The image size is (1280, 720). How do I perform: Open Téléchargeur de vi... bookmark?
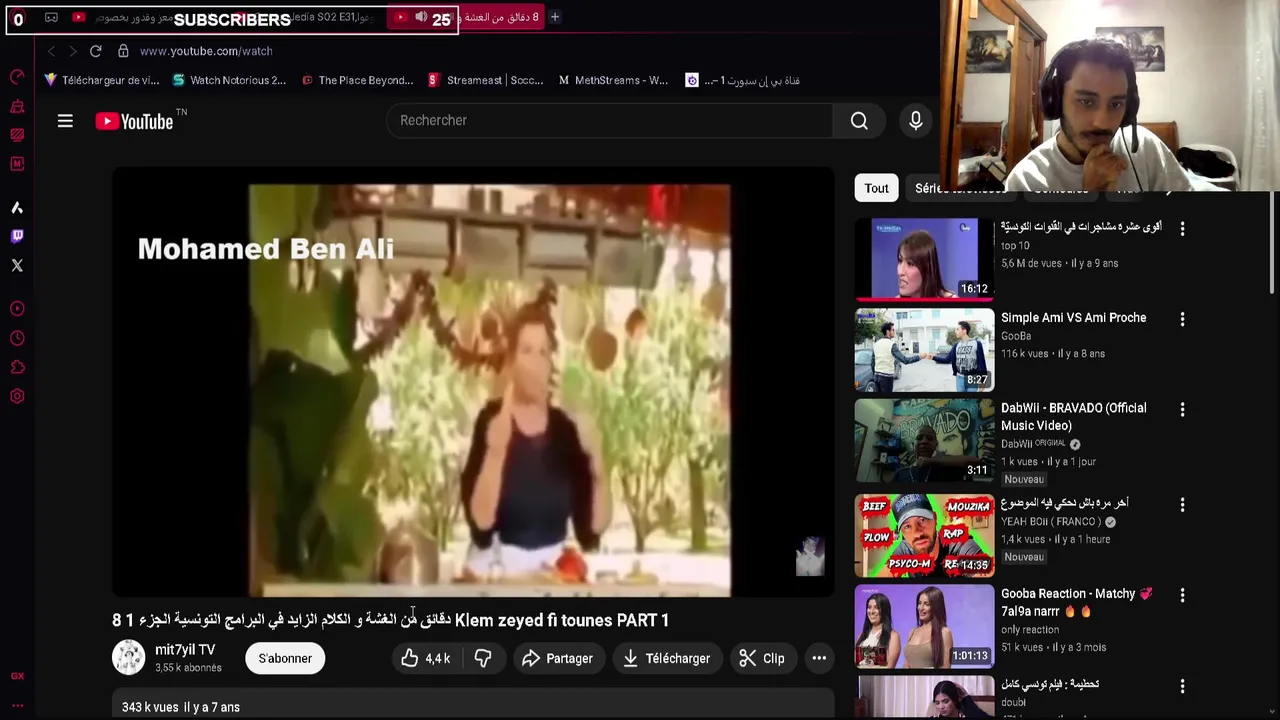(102, 80)
